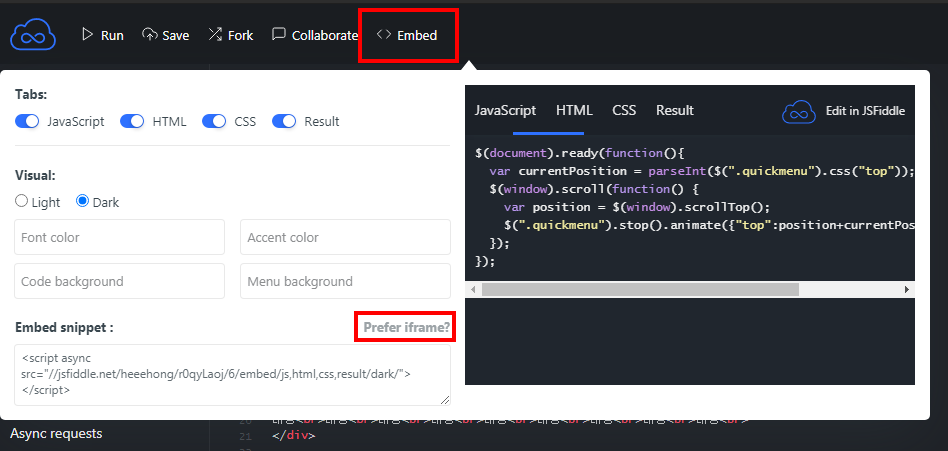Click the '$(document).ready(function(){' code line
The height and width of the screenshot is (451, 948).
tap(579, 153)
